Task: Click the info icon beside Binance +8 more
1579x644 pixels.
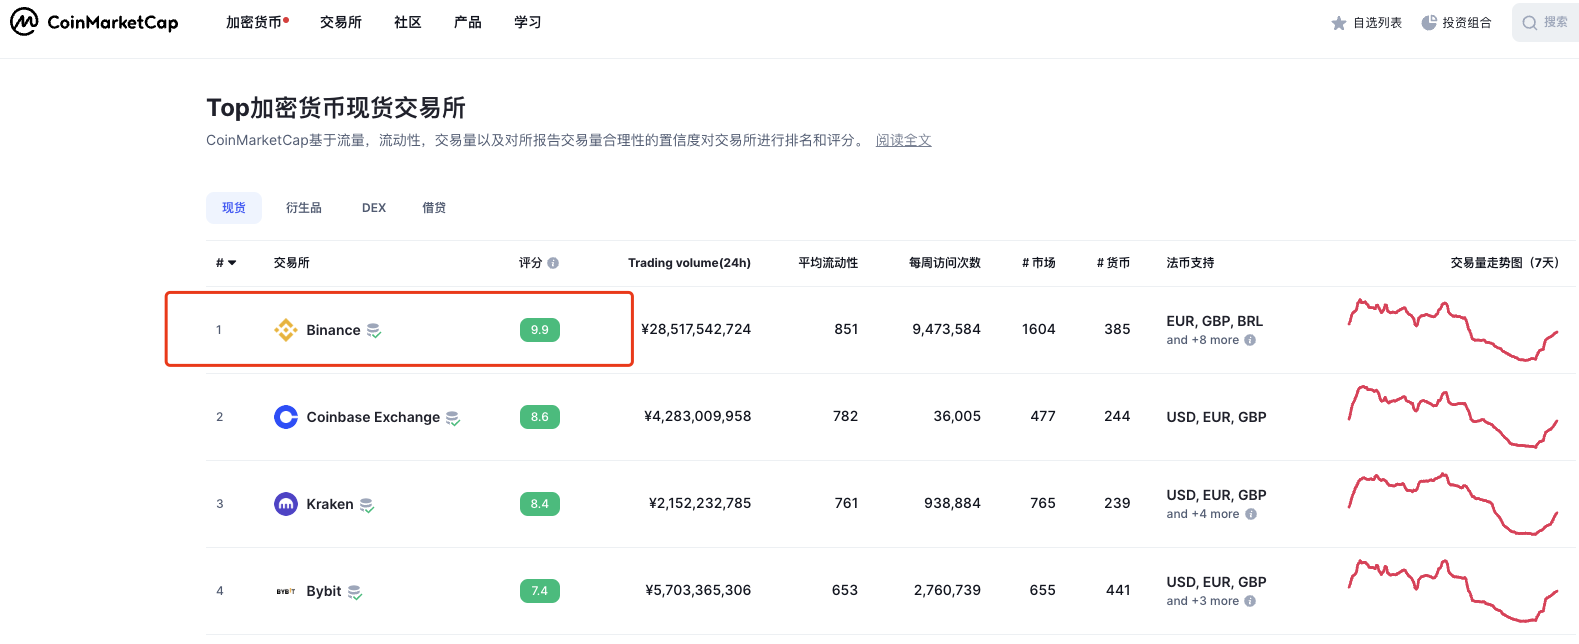Action: click(1250, 340)
